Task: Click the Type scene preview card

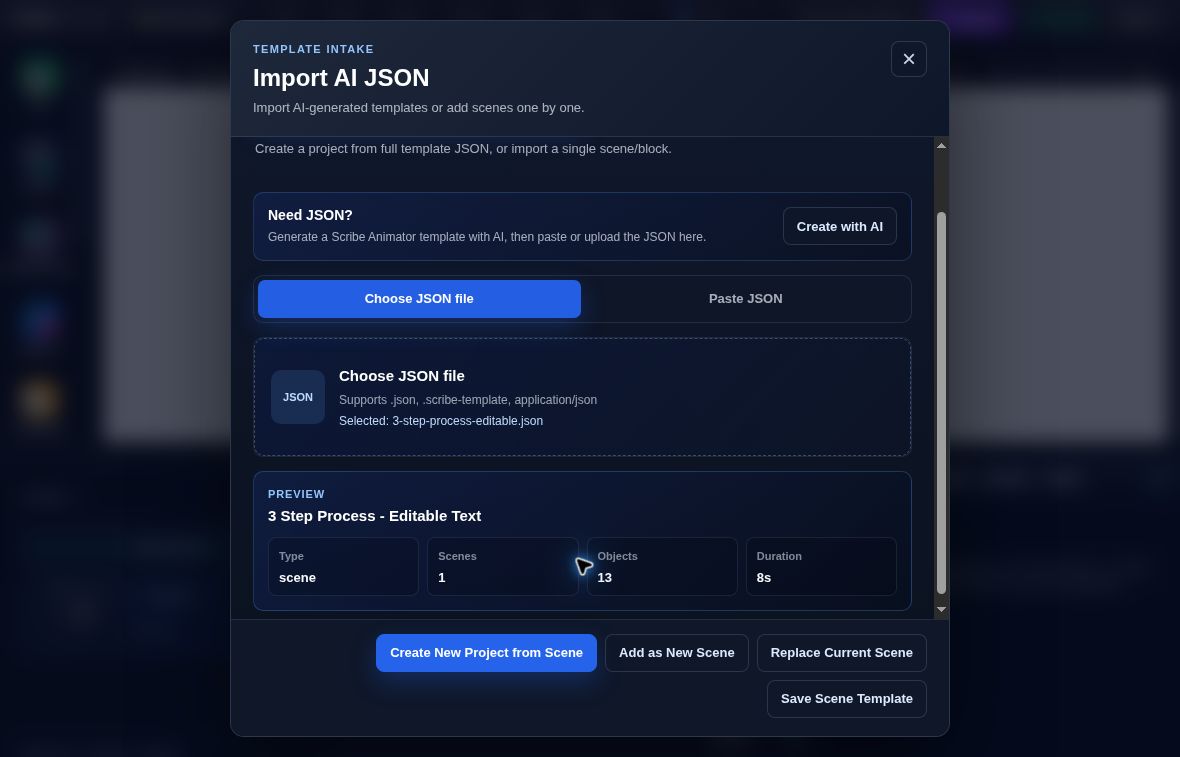Action: coord(343,567)
